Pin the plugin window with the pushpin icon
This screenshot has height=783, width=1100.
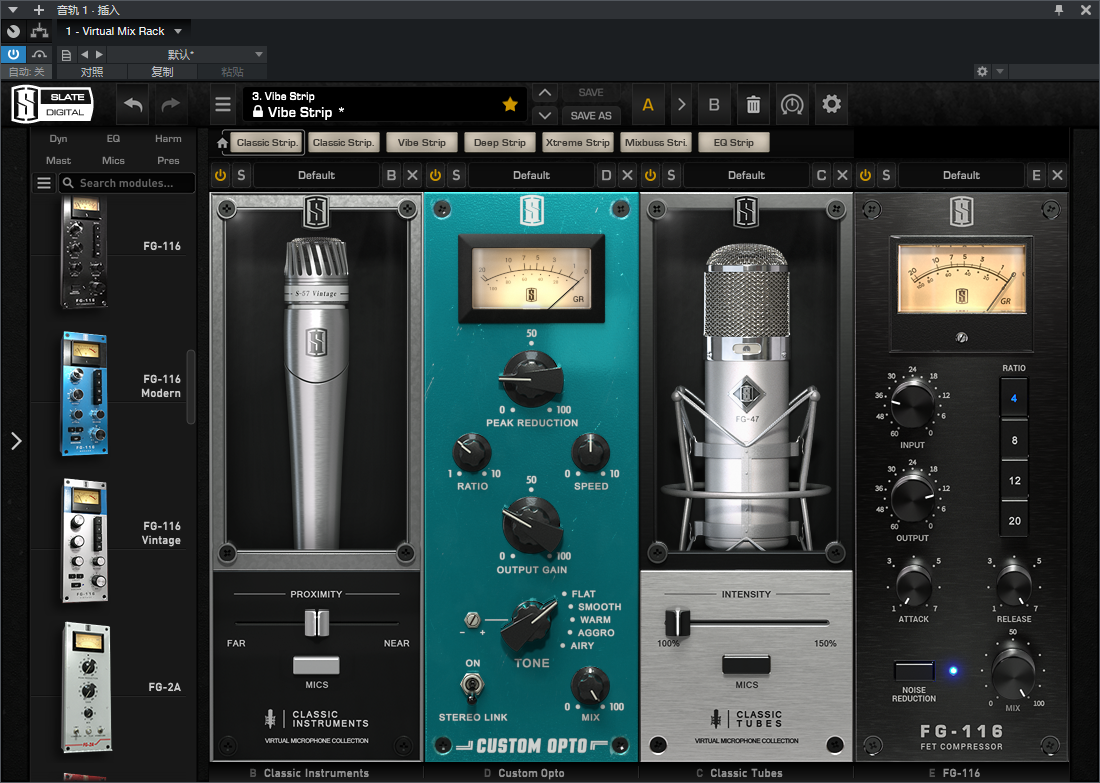(1059, 10)
